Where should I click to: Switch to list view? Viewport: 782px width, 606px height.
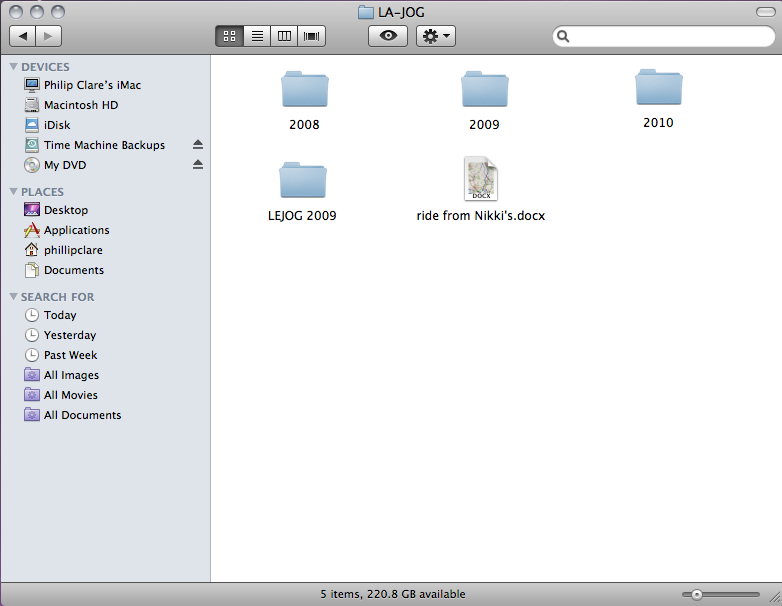[x=257, y=36]
